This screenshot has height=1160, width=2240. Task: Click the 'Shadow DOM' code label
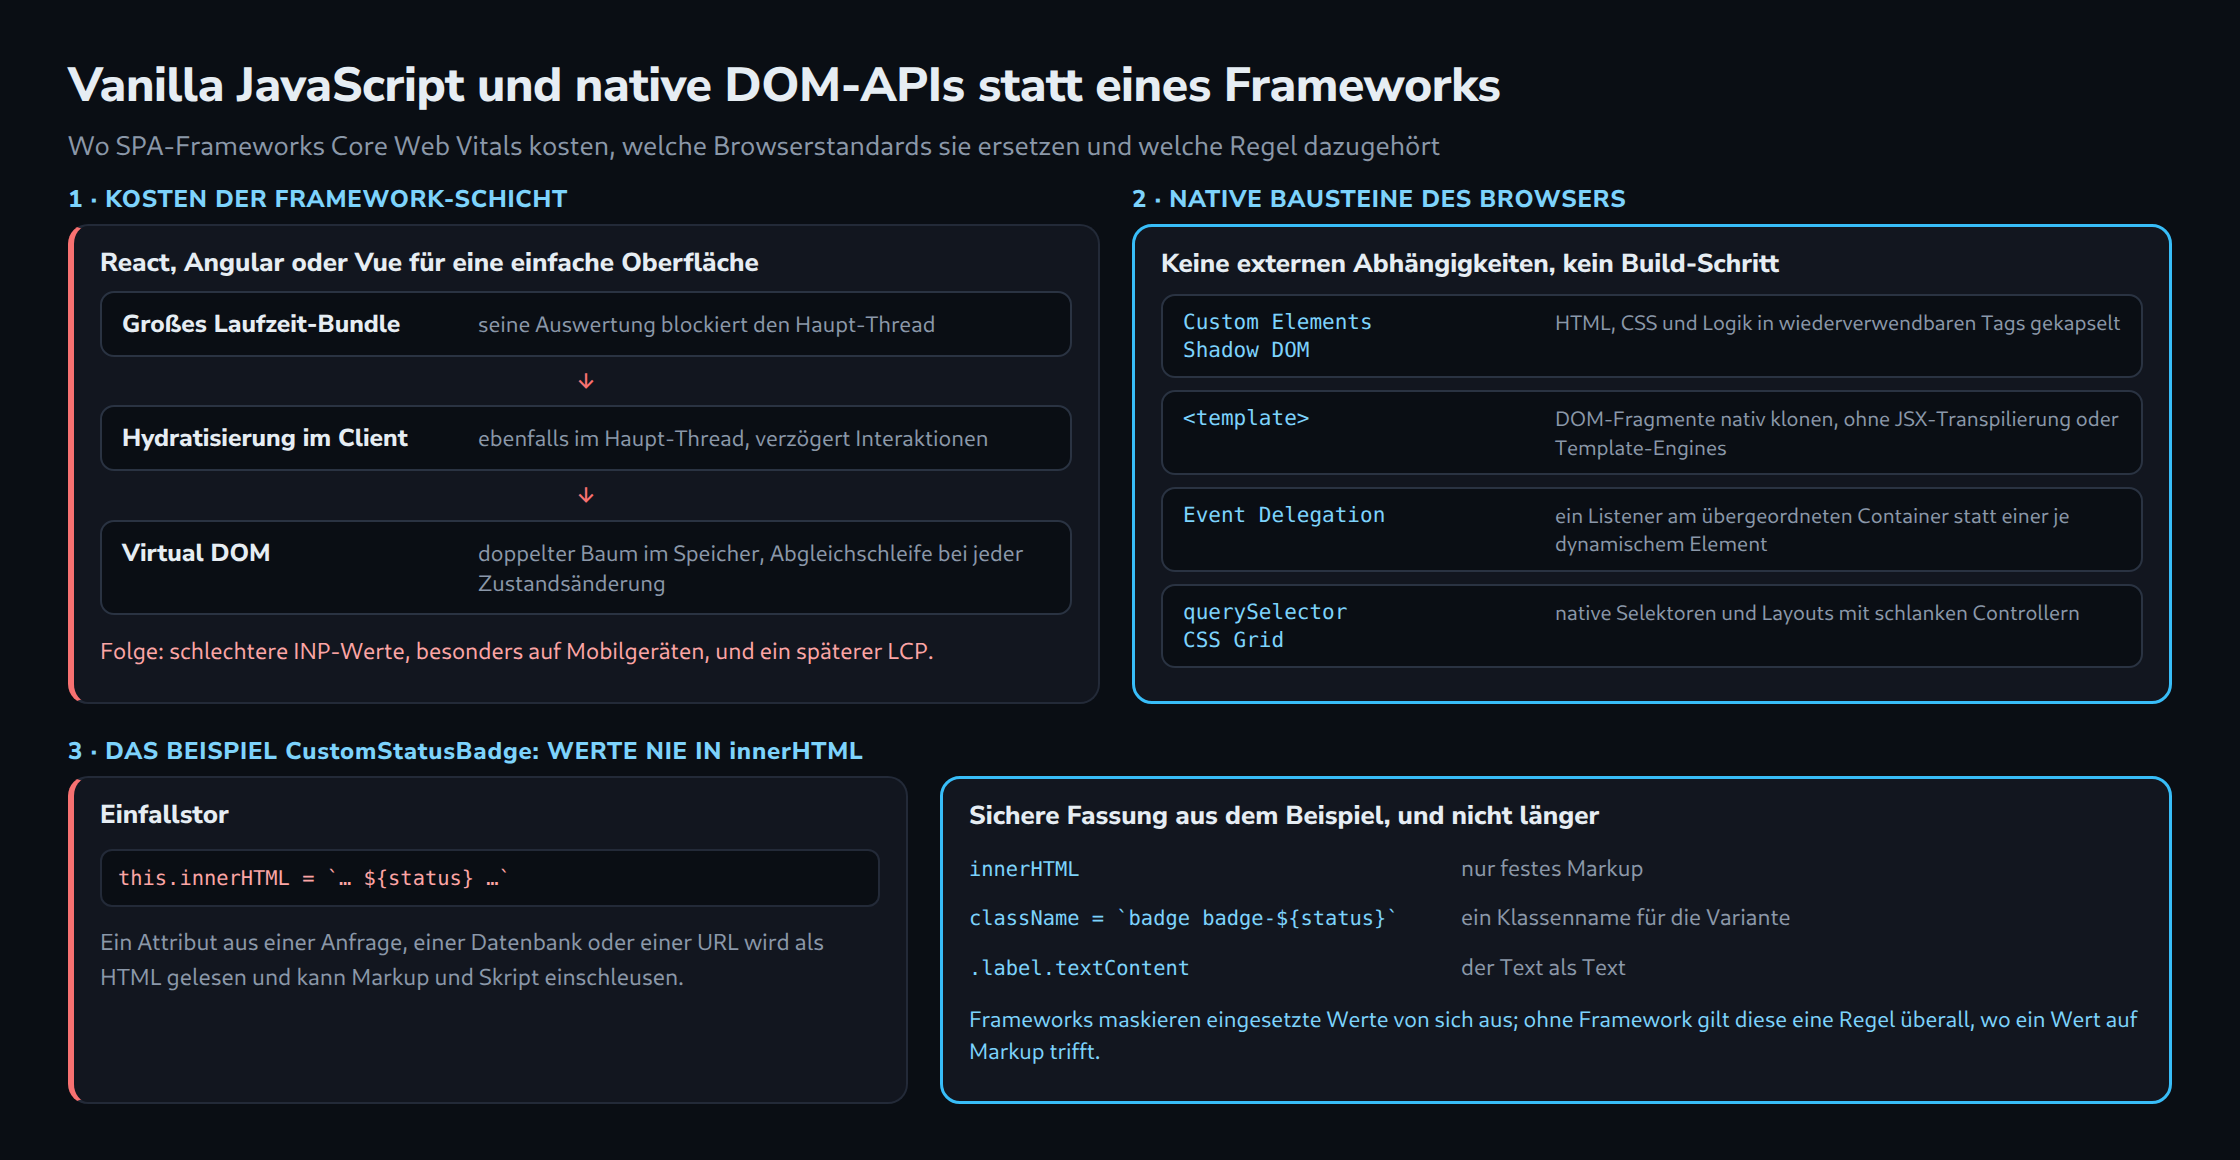point(1246,350)
